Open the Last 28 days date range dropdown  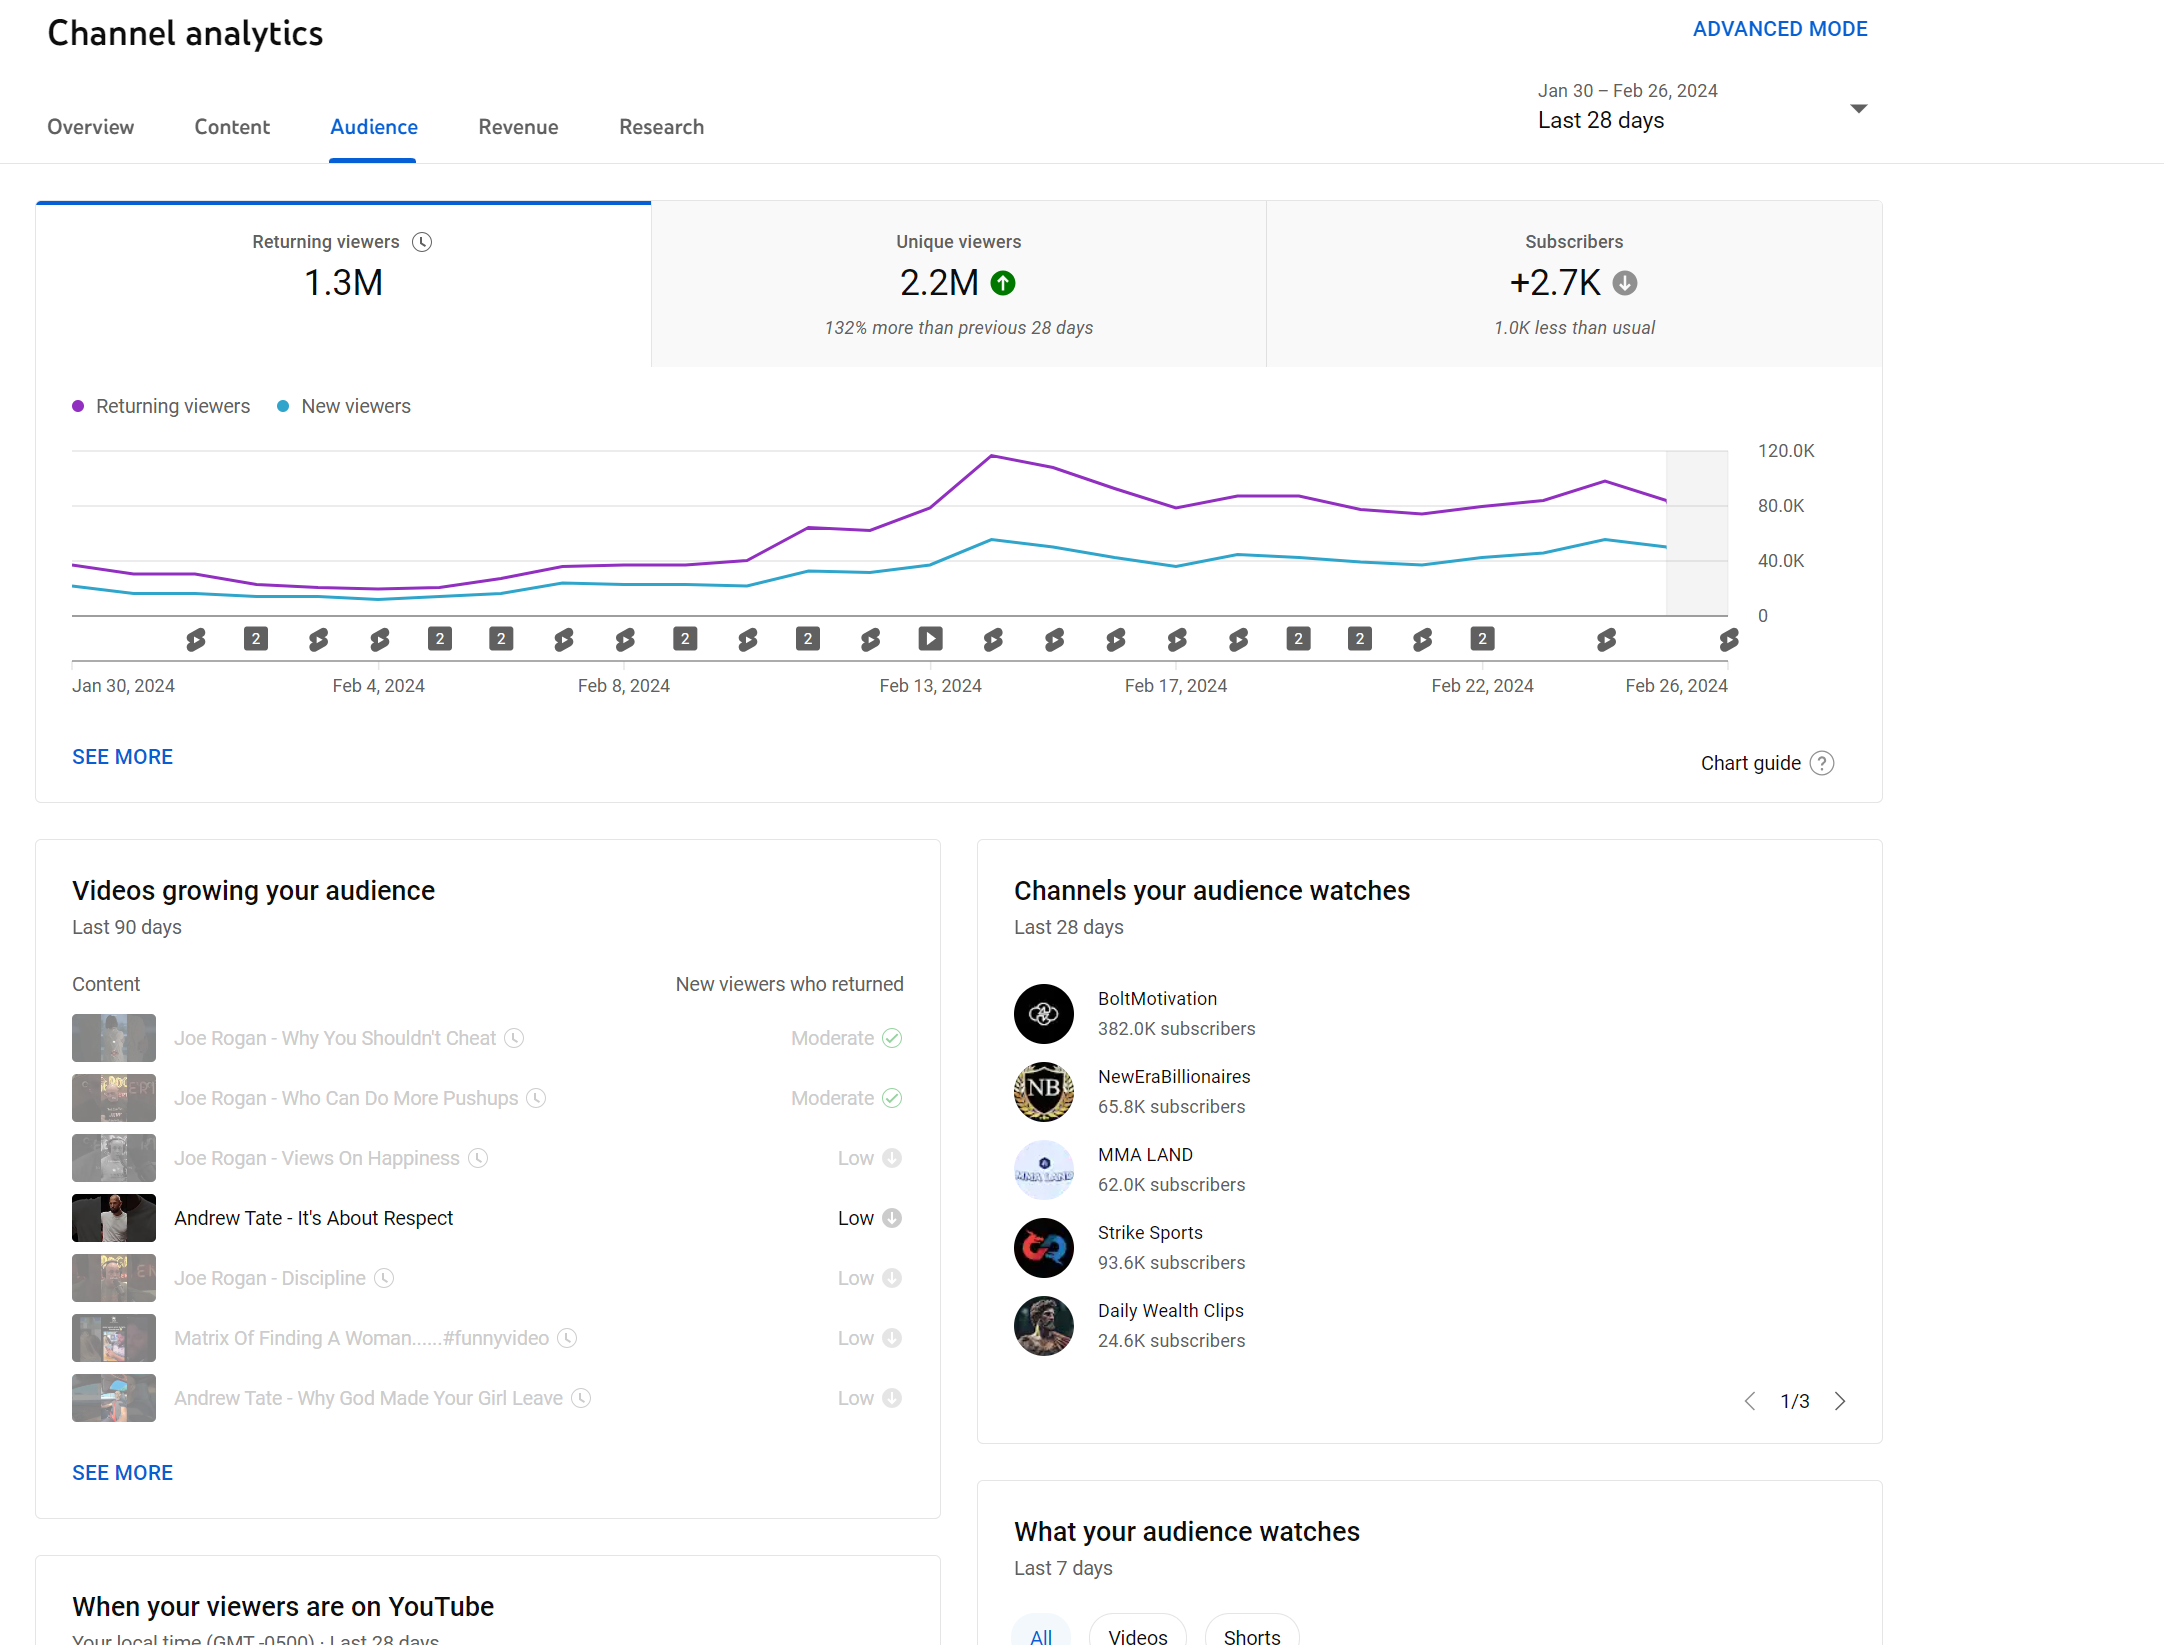tap(1702, 107)
